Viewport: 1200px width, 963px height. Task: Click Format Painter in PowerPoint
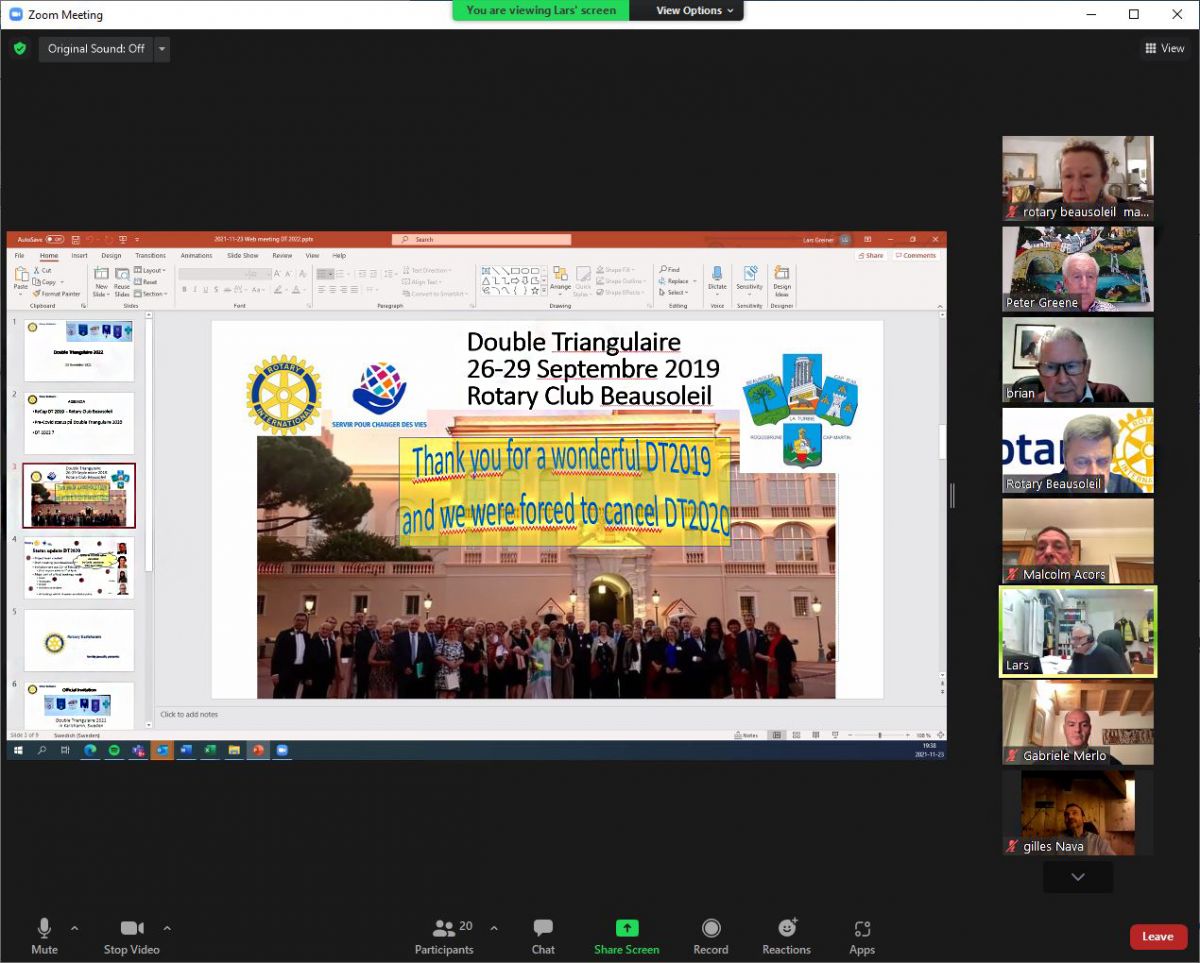56,294
